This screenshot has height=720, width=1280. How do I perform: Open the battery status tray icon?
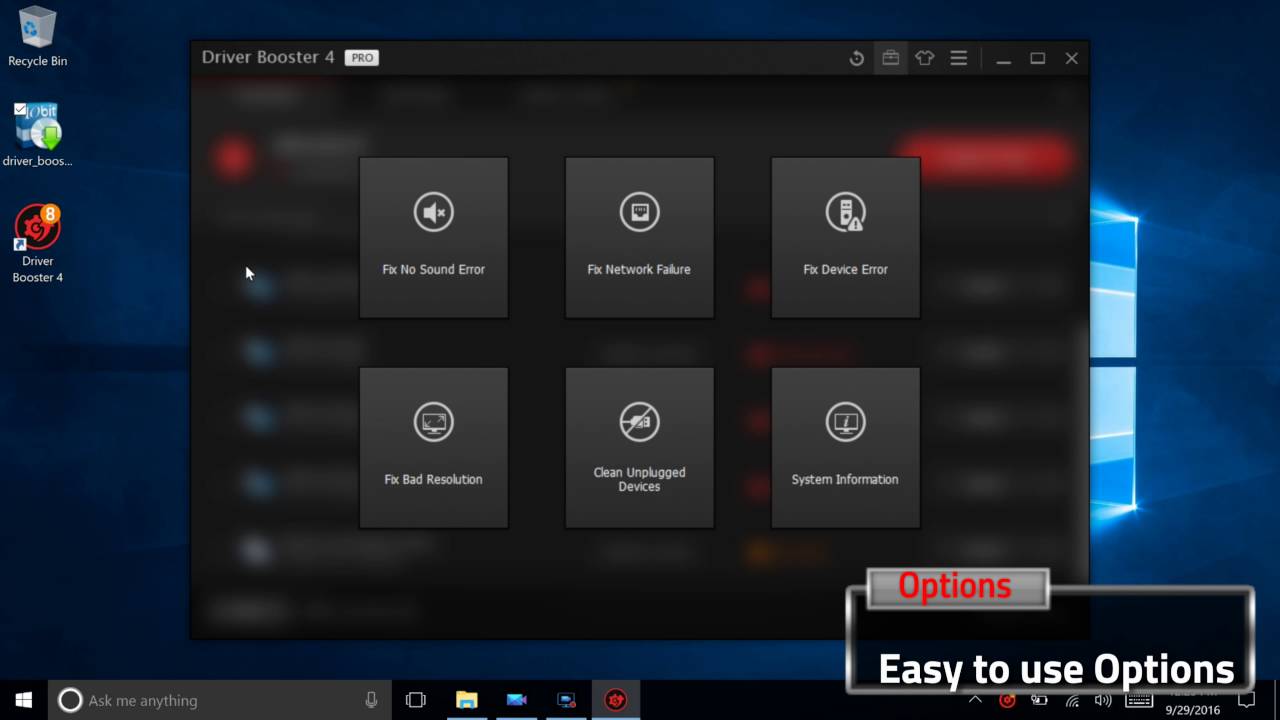(x=1039, y=700)
